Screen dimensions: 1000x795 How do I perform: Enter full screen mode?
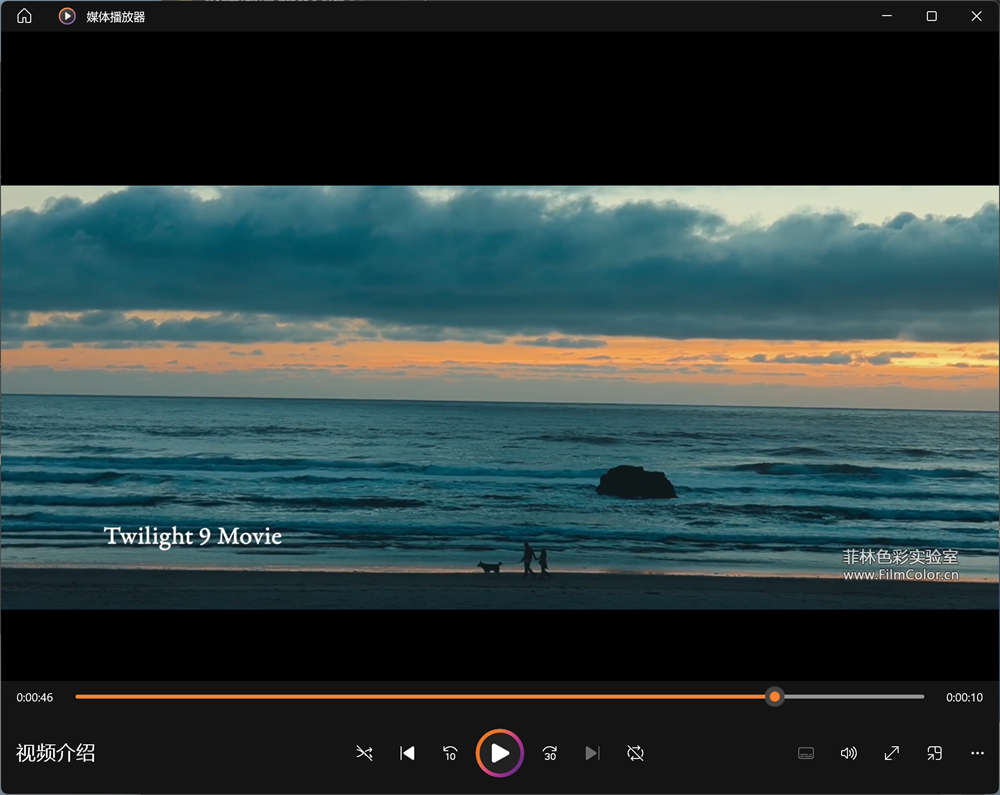(x=892, y=753)
